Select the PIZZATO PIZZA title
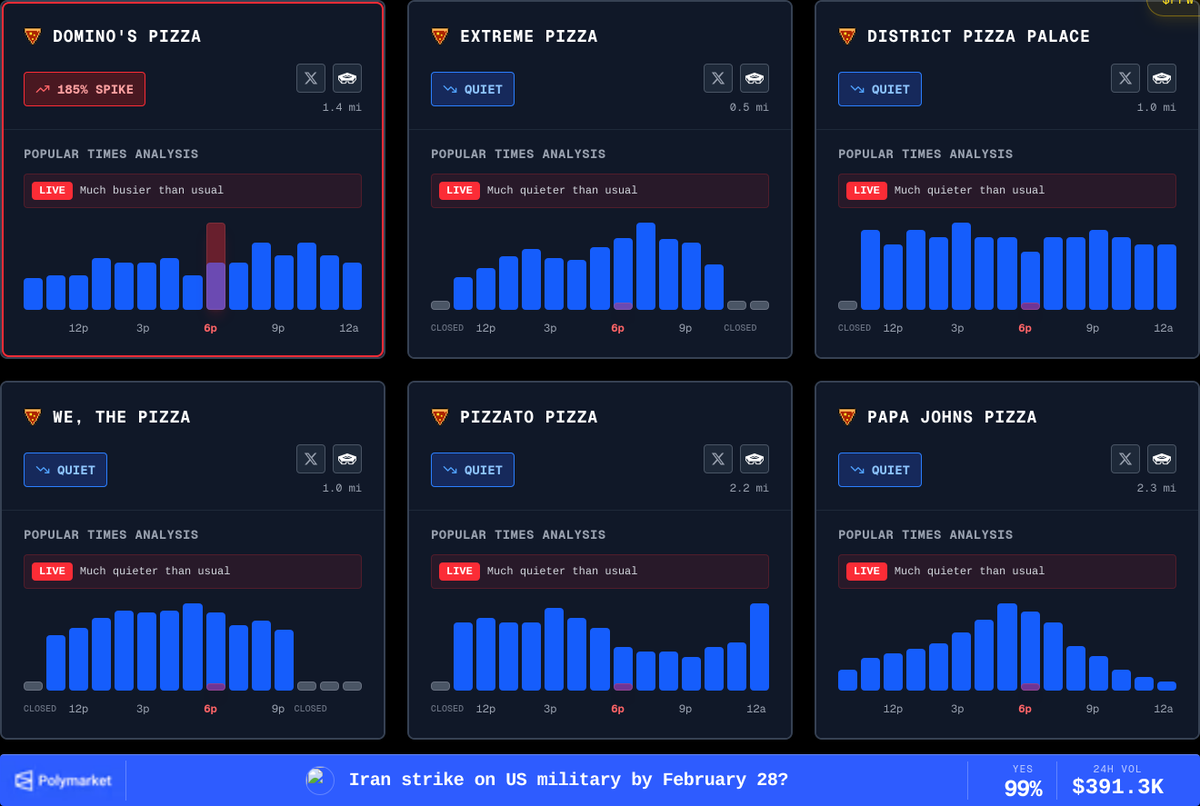Viewport: 1200px width, 806px height. (x=529, y=417)
